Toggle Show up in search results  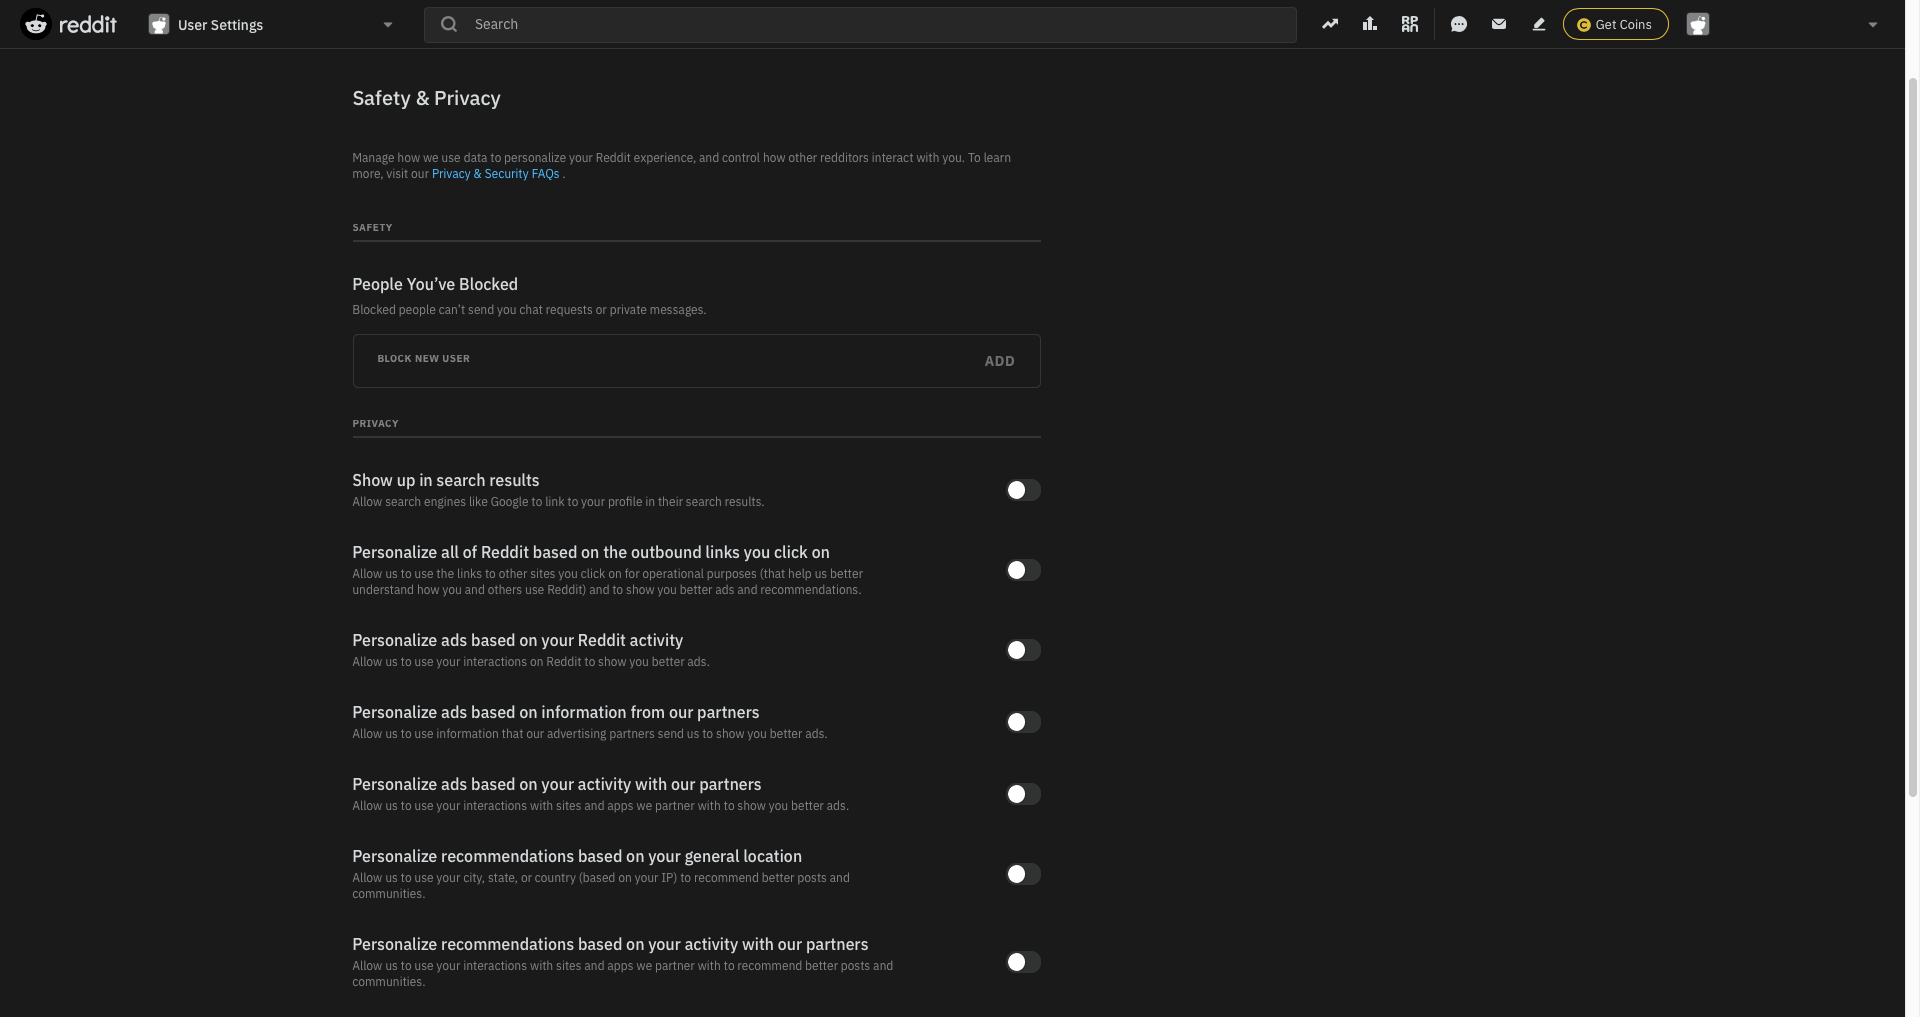[x=1023, y=490]
